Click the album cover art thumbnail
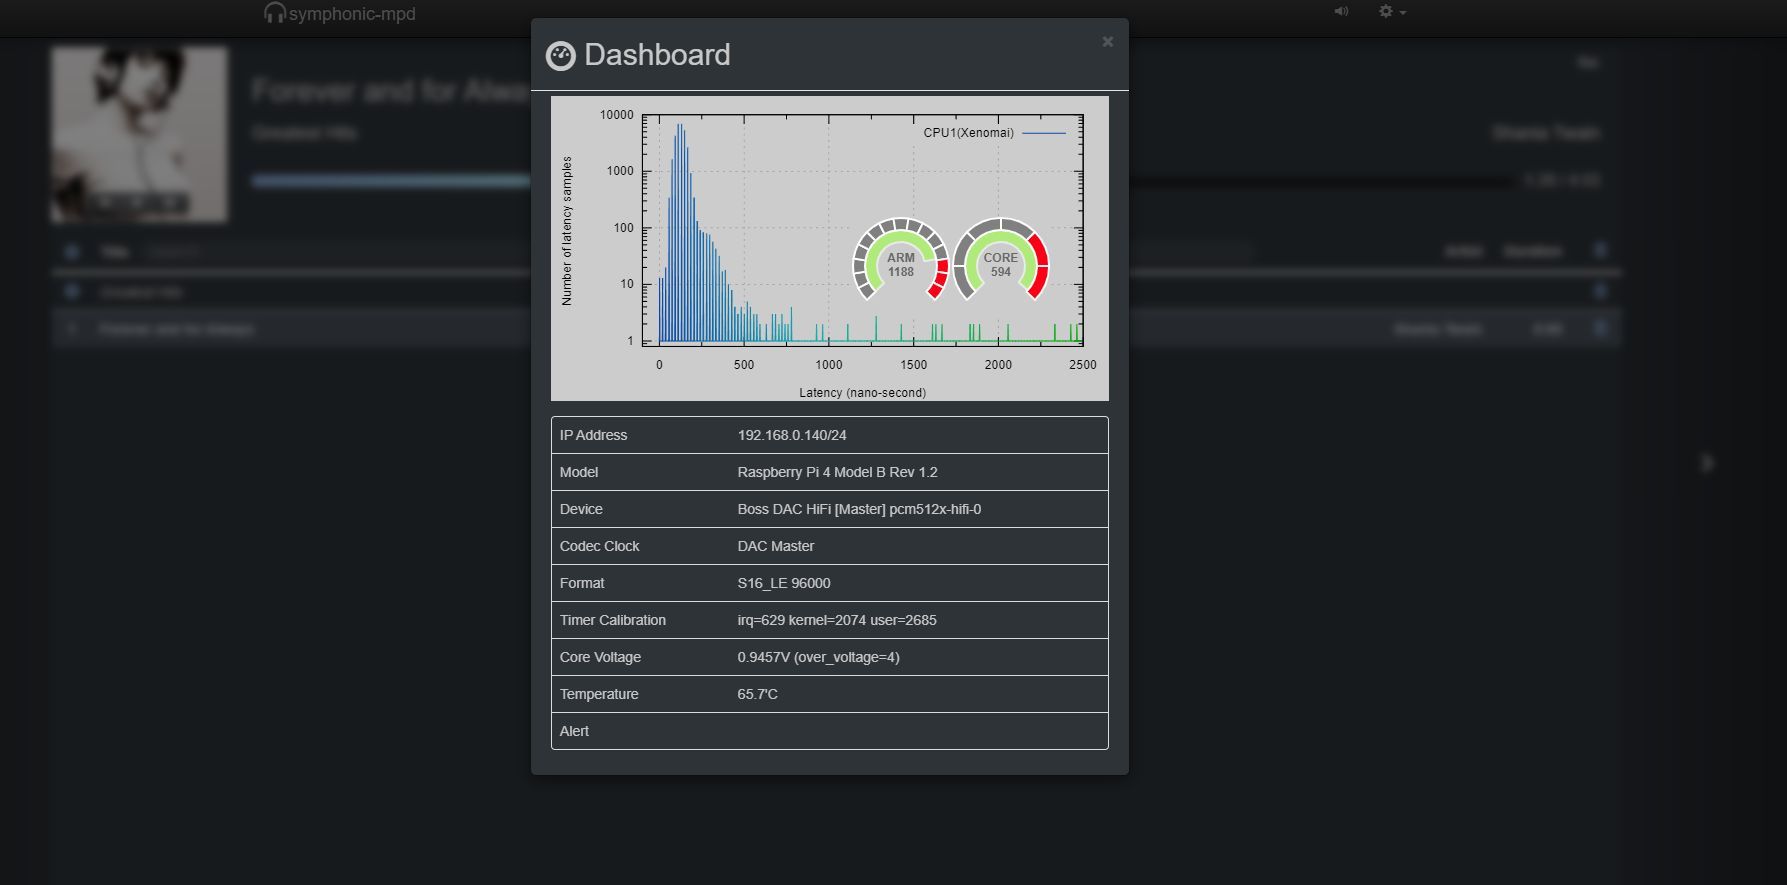 tap(139, 134)
